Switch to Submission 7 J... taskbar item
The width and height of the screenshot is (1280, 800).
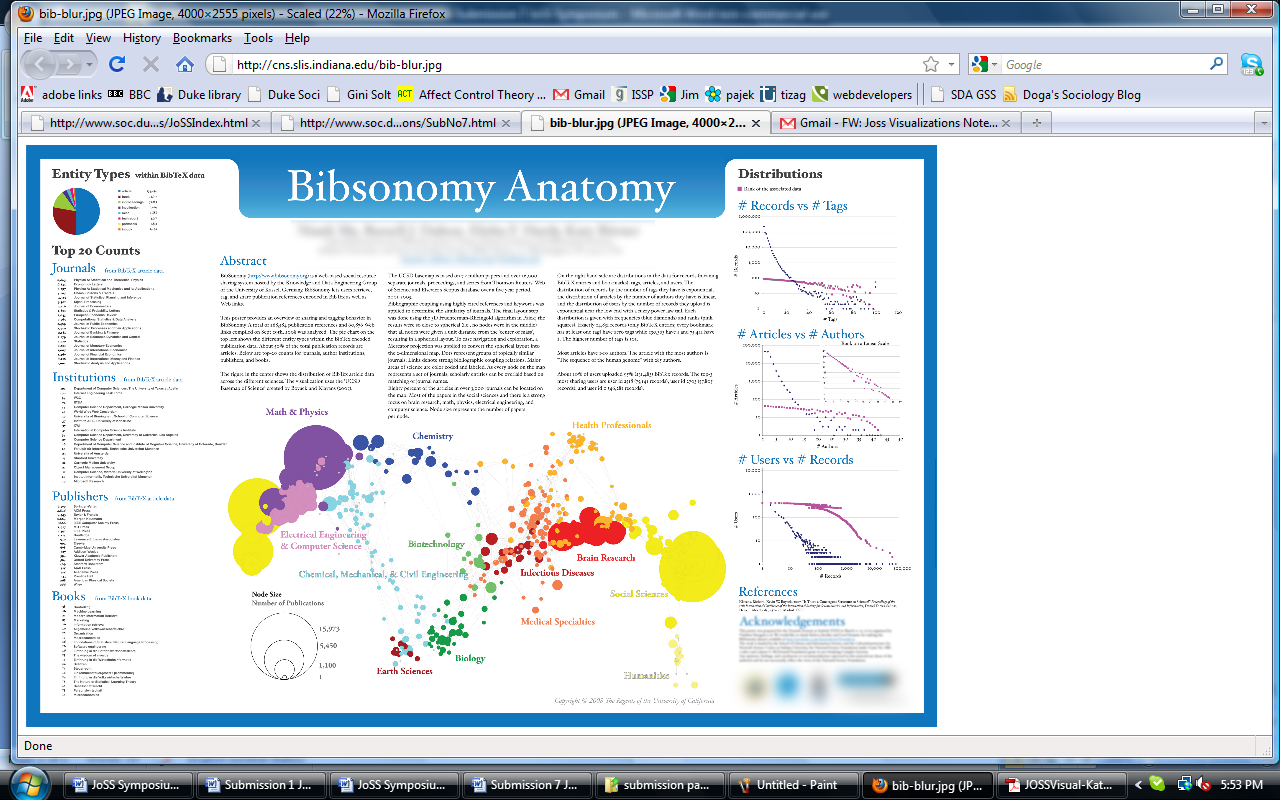coord(526,785)
